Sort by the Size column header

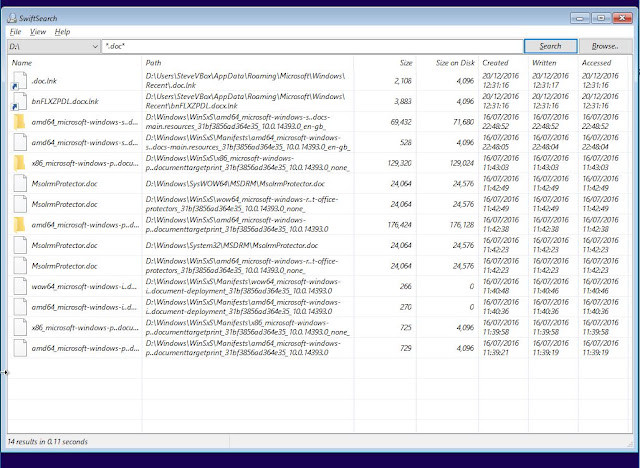[406, 63]
